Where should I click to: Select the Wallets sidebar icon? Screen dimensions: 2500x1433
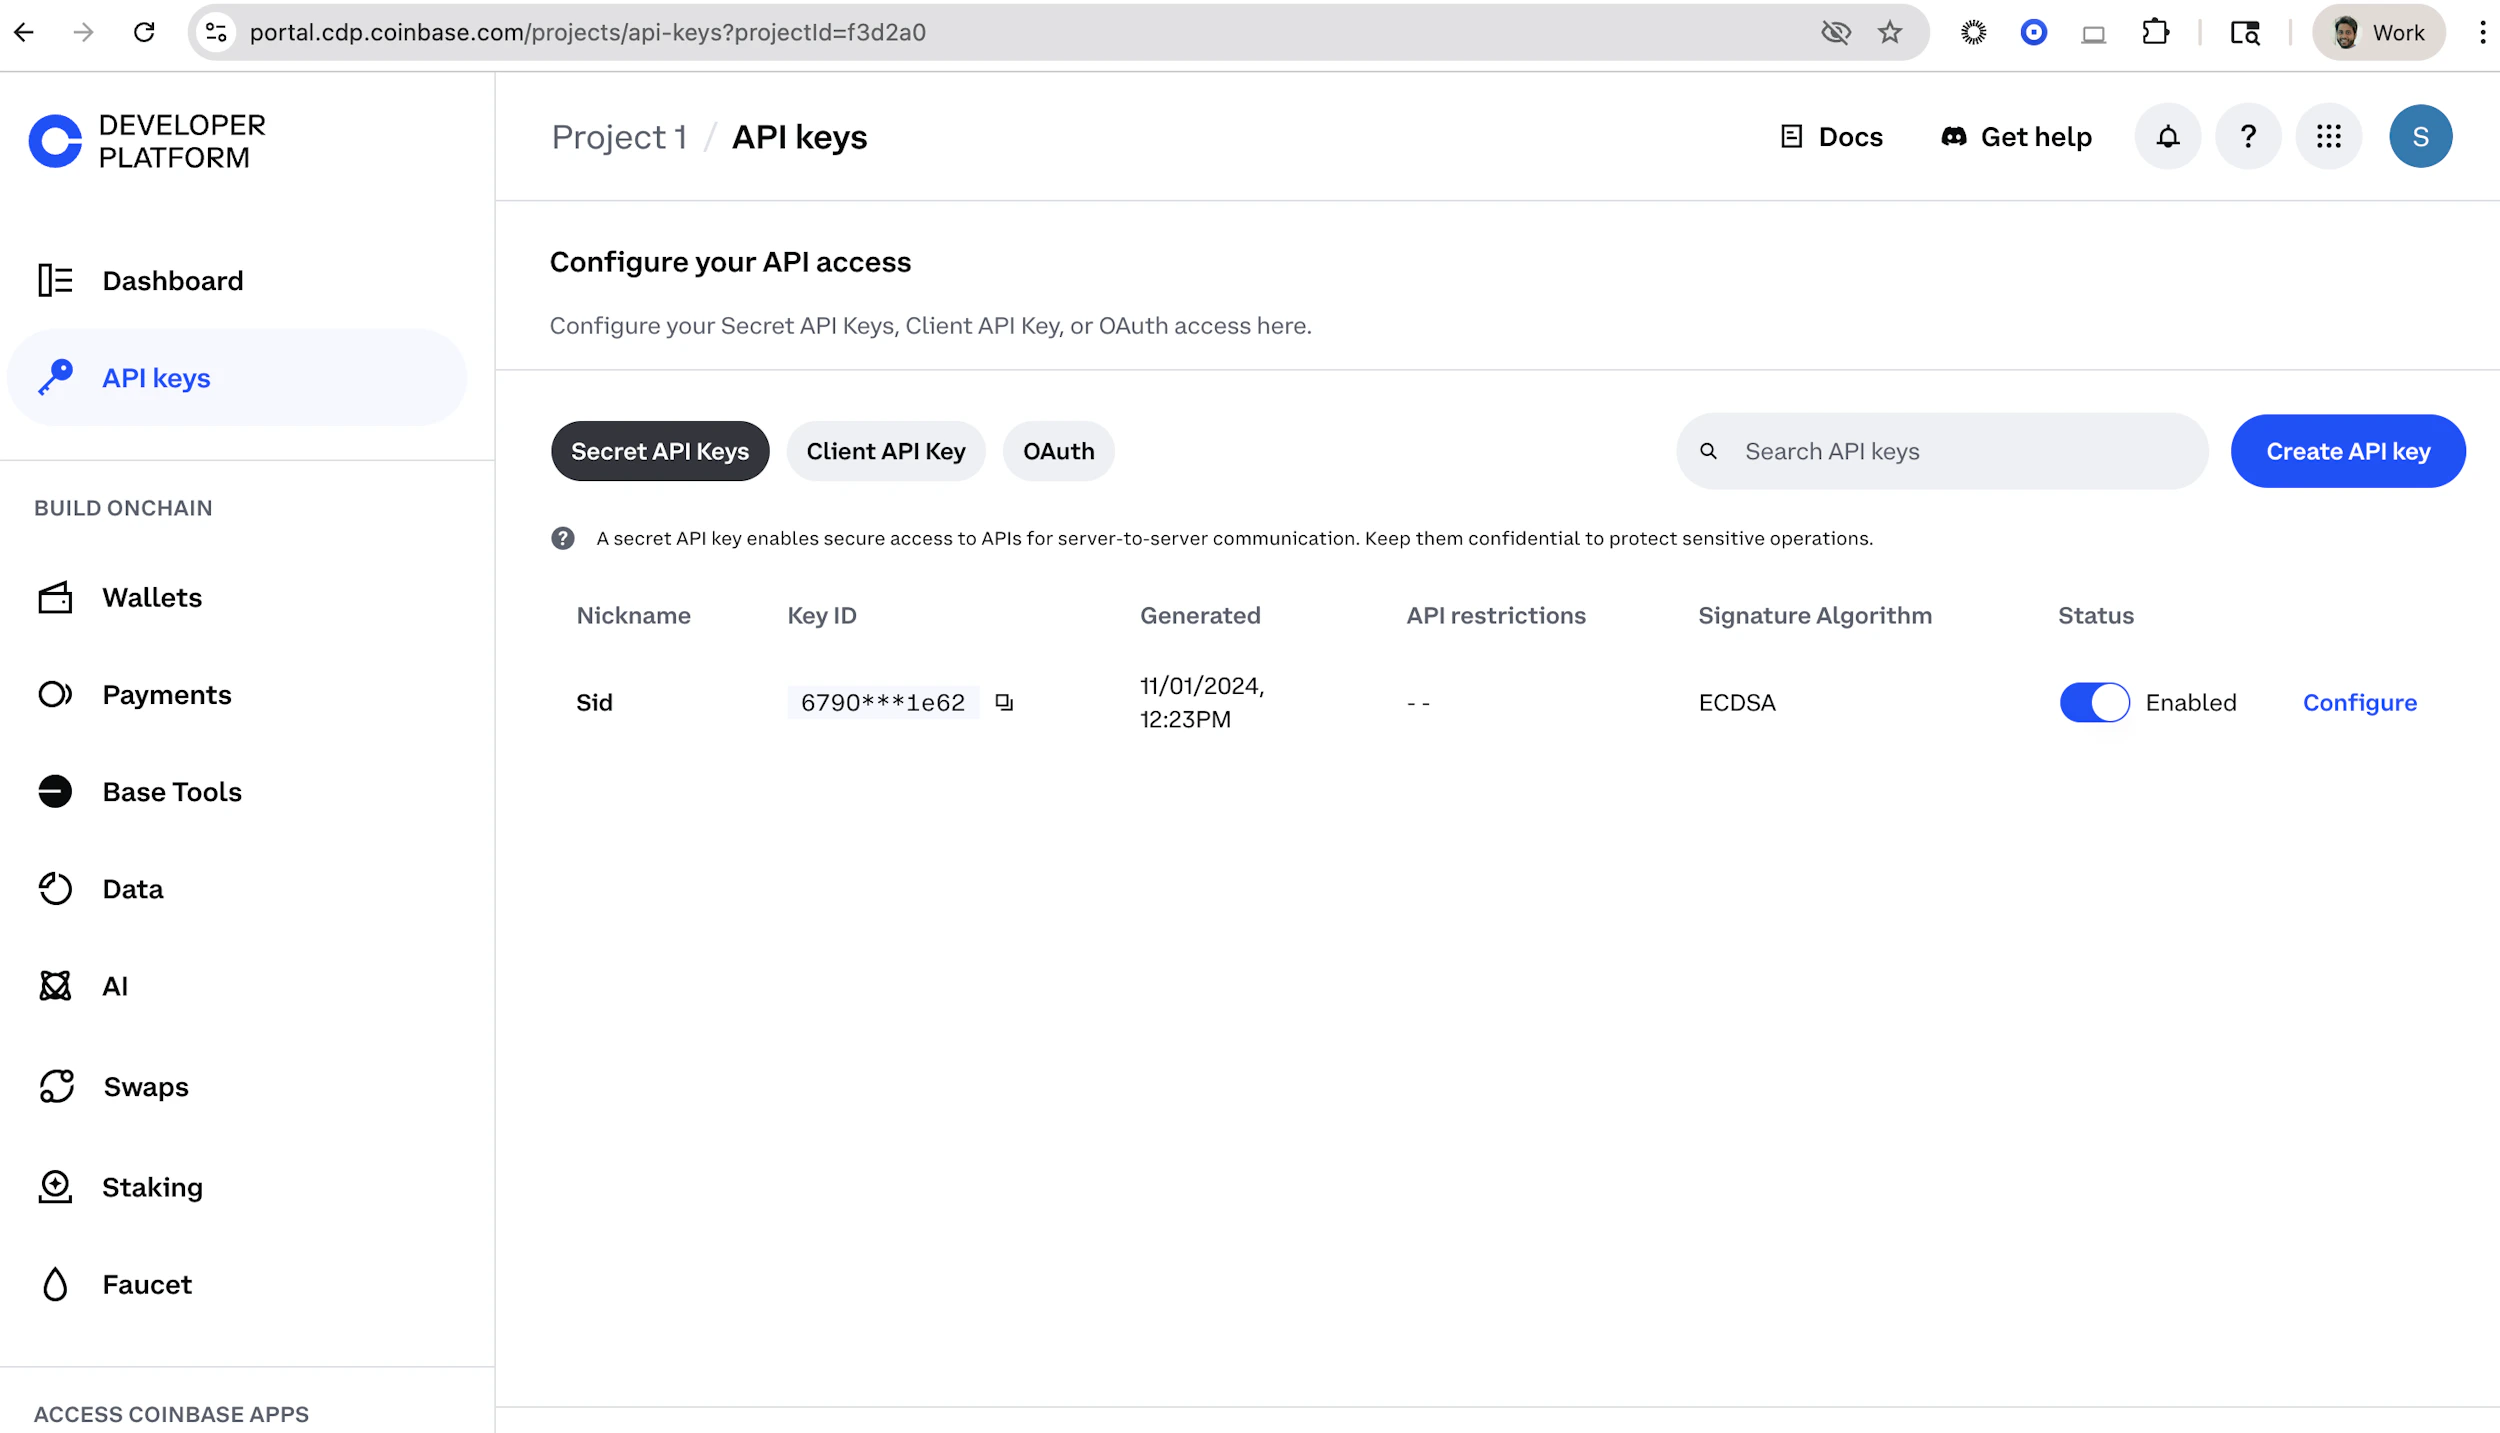tap(55, 597)
